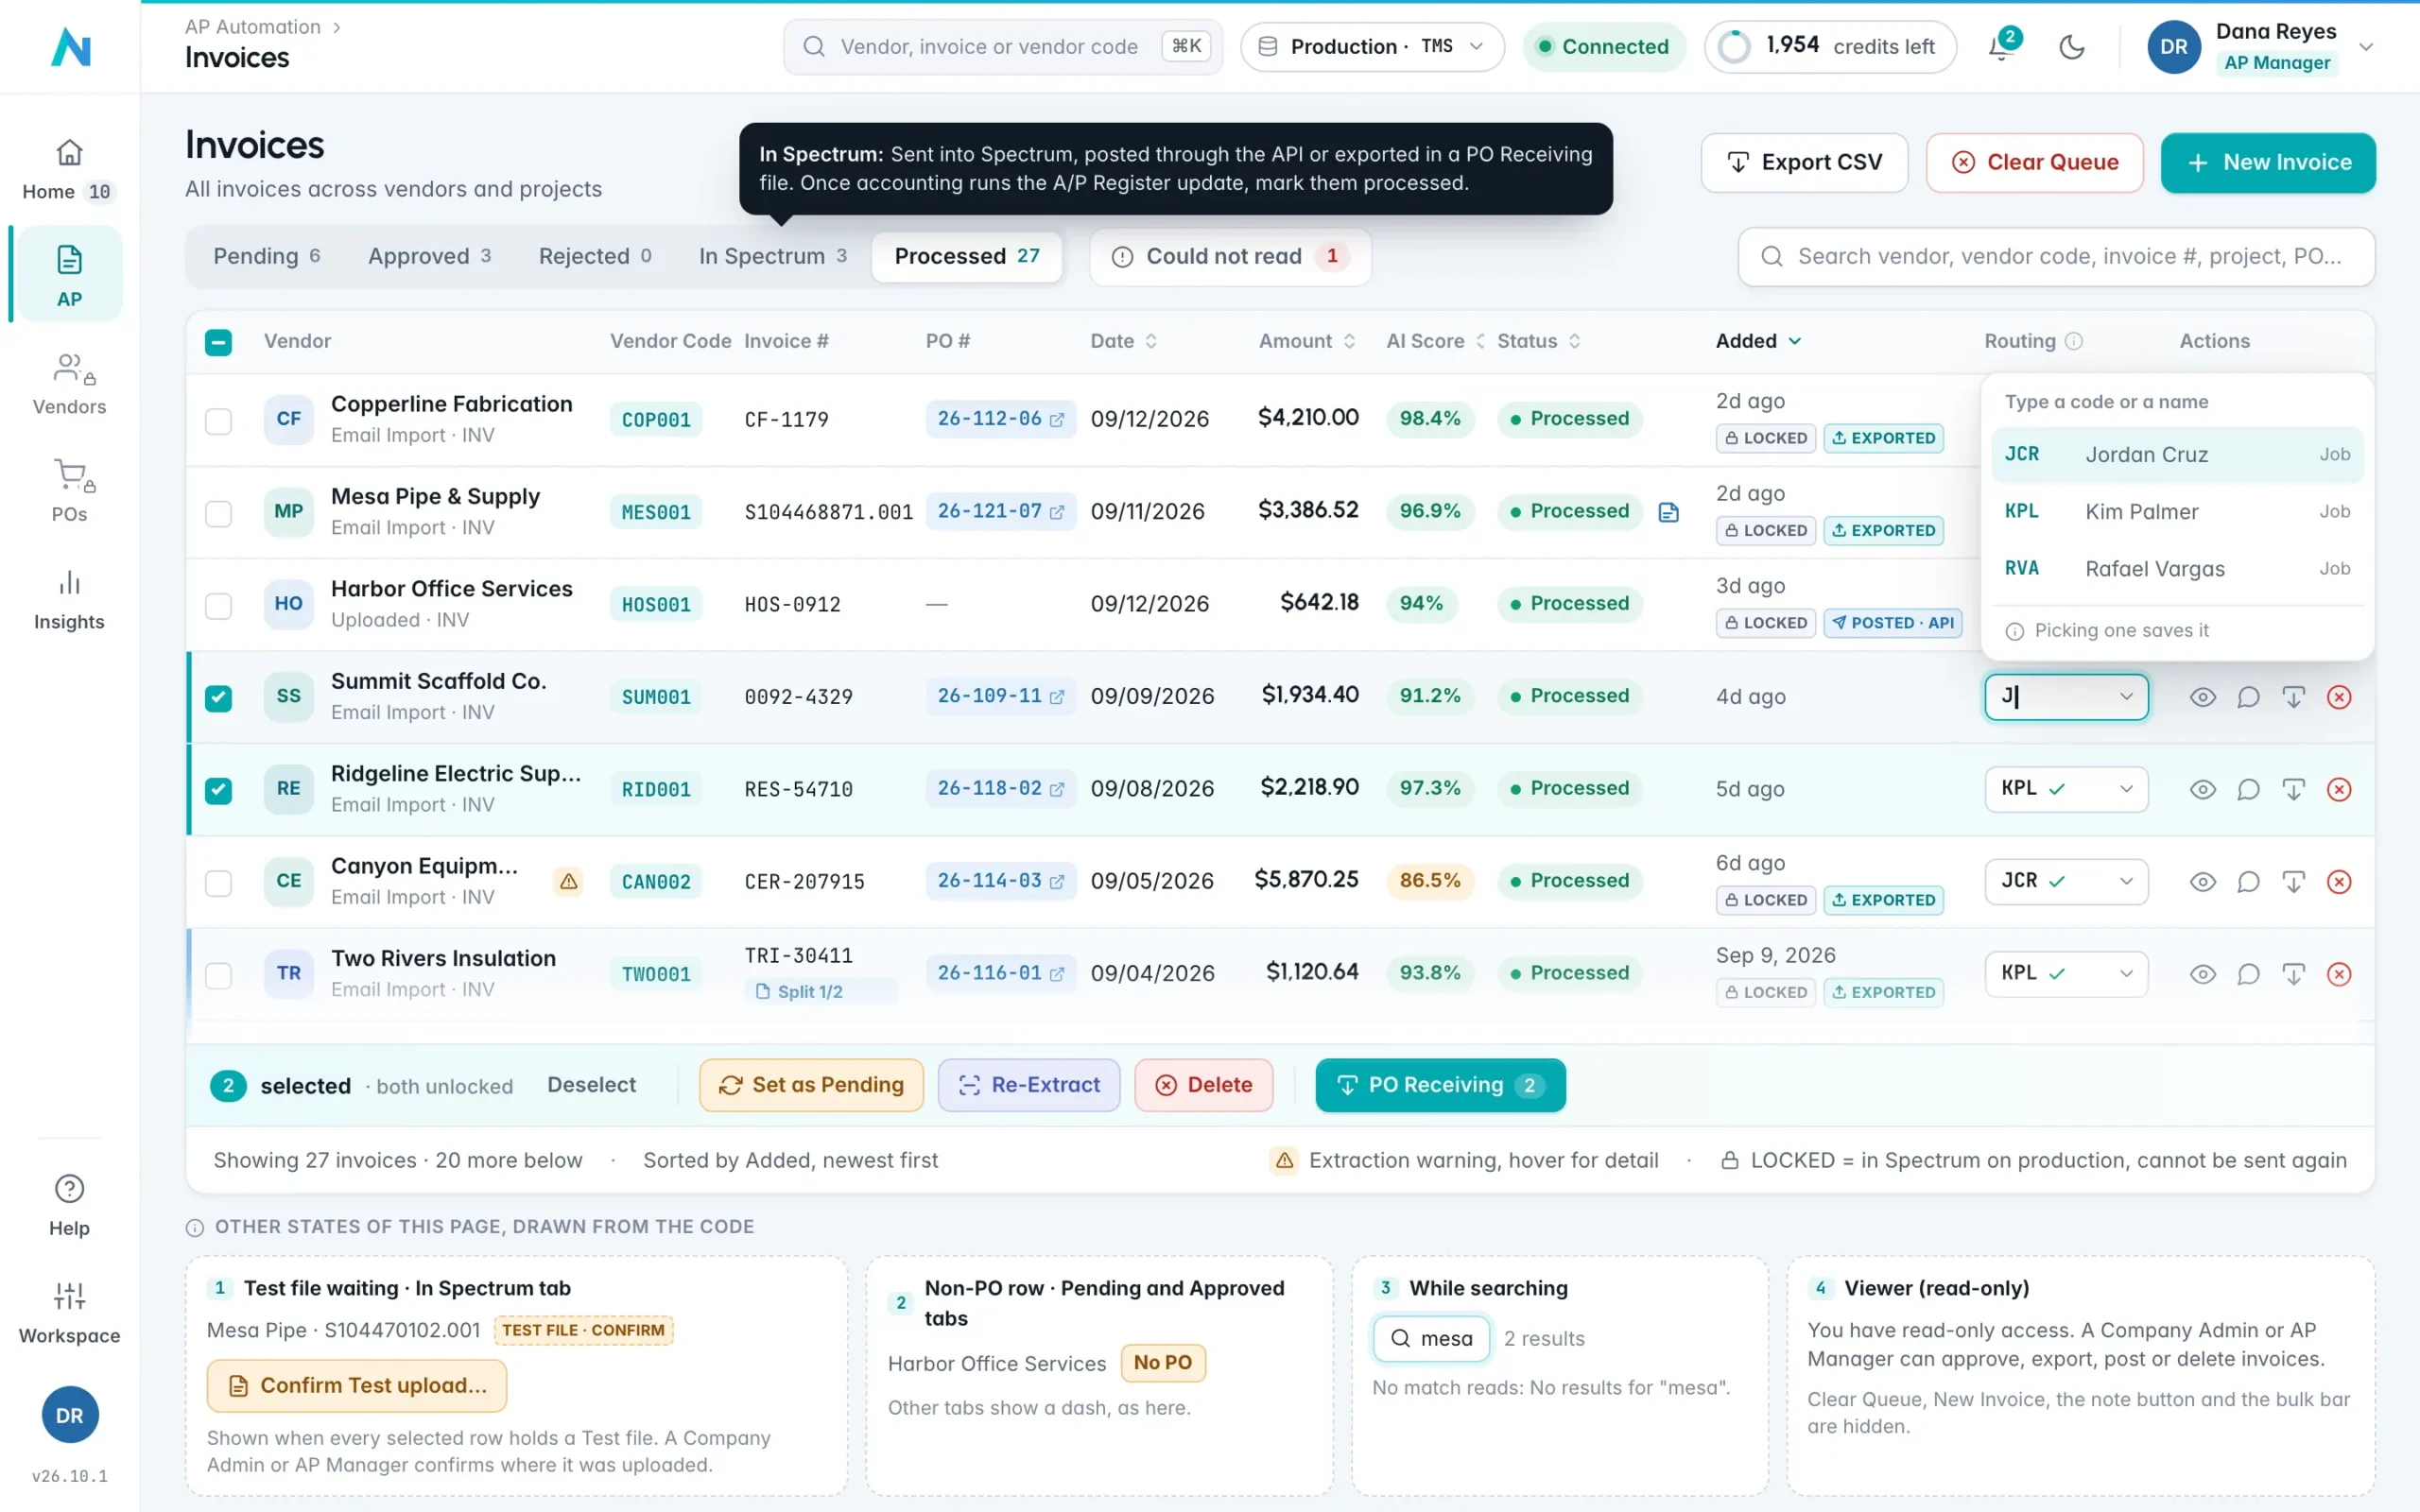Open Canyon Equipment JCR routing dropdown
2420x1512 pixels.
2066,881
